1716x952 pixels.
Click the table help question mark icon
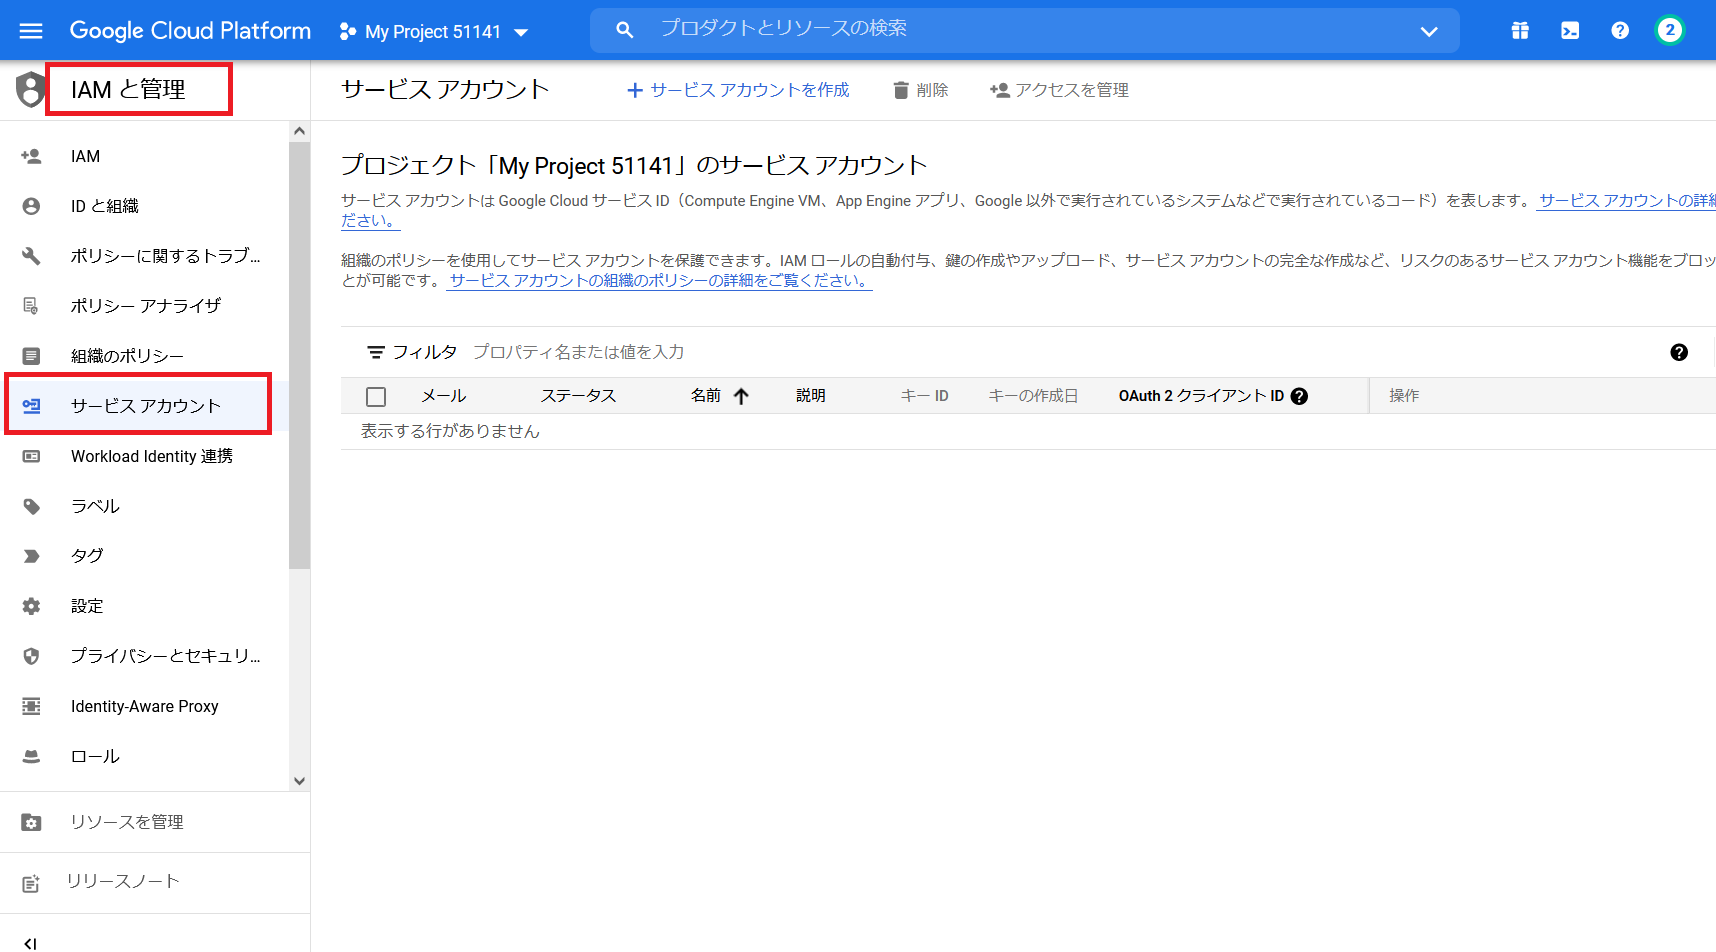[1679, 352]
